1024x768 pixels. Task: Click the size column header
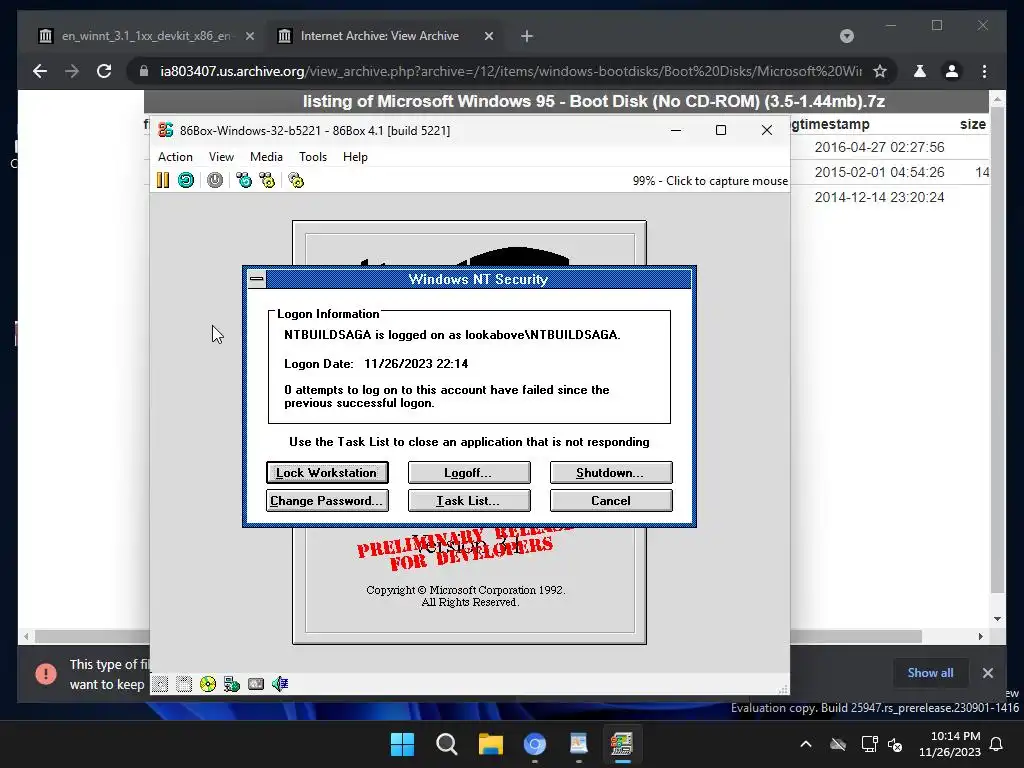click(x=972, y=124)
